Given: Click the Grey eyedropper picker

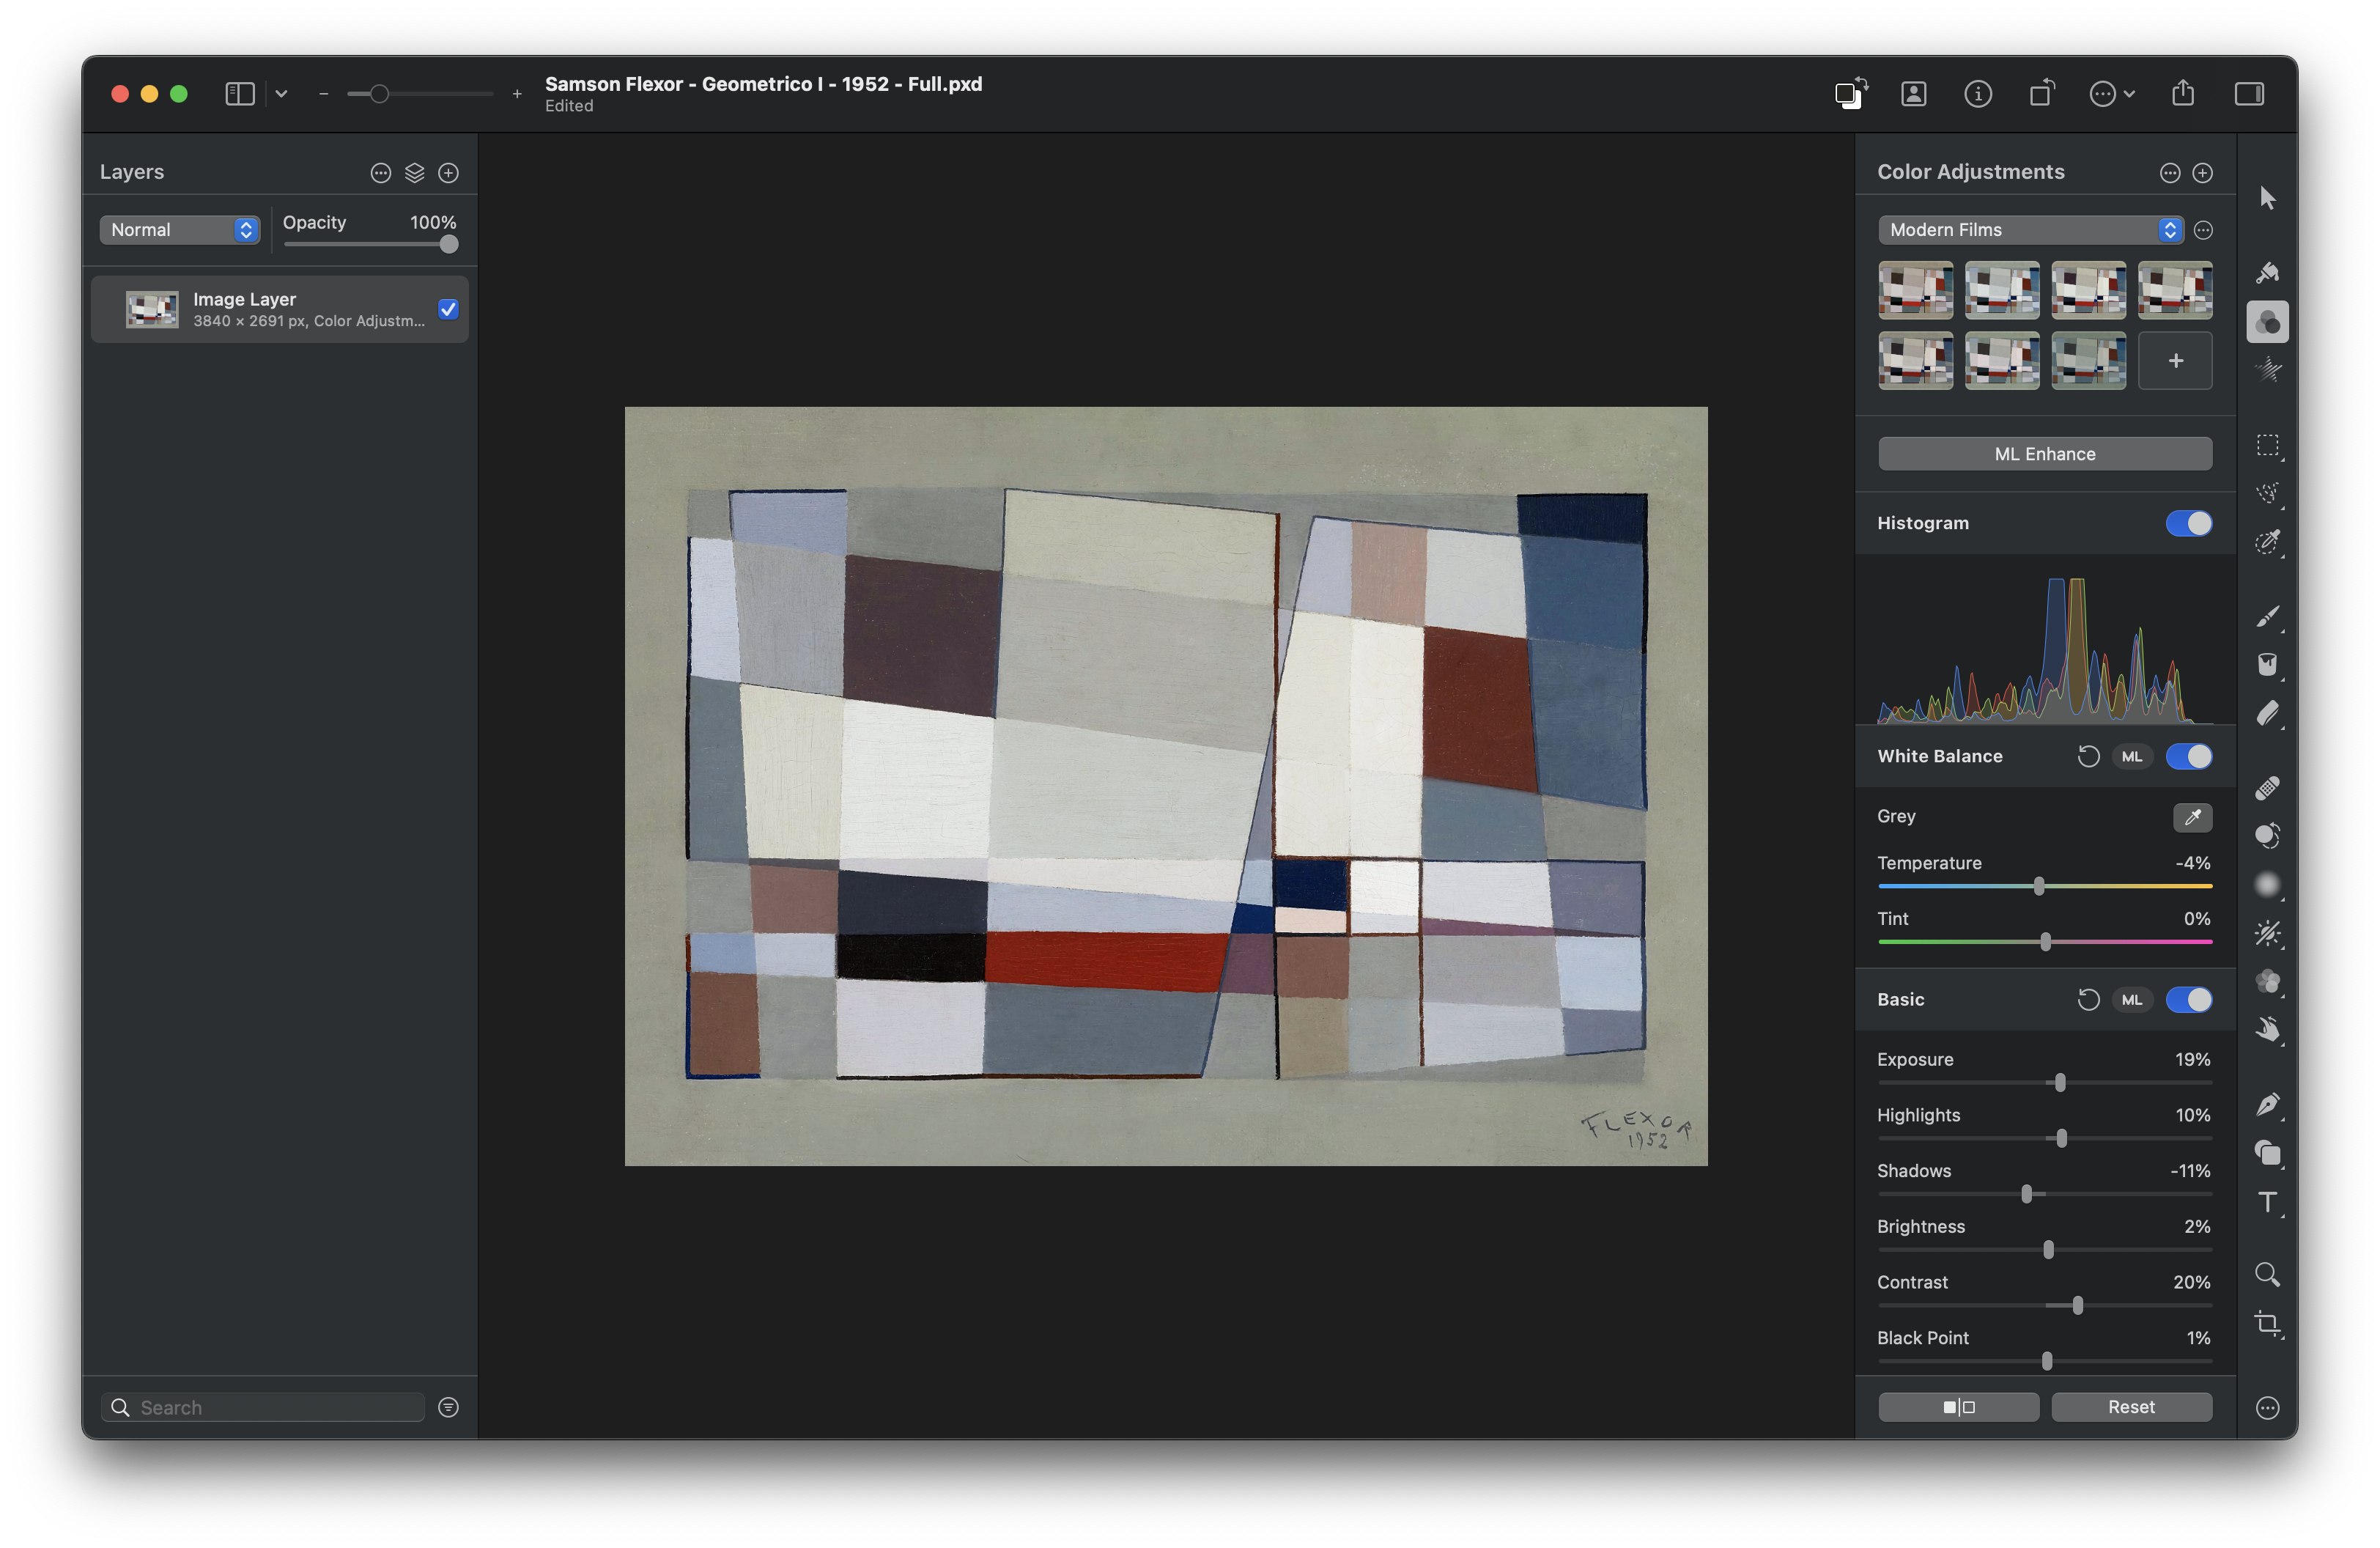Looking at the screenshot, I should pyautogui.click(x=2192, y=817).
